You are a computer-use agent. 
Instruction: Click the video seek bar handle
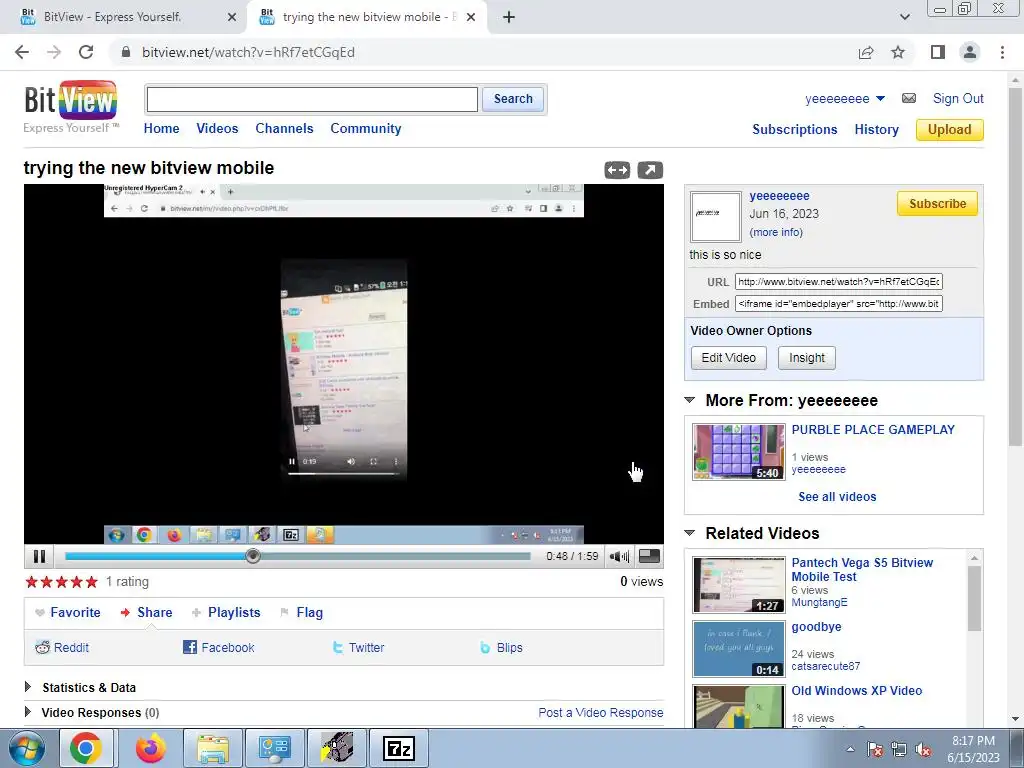coord(253,556)
